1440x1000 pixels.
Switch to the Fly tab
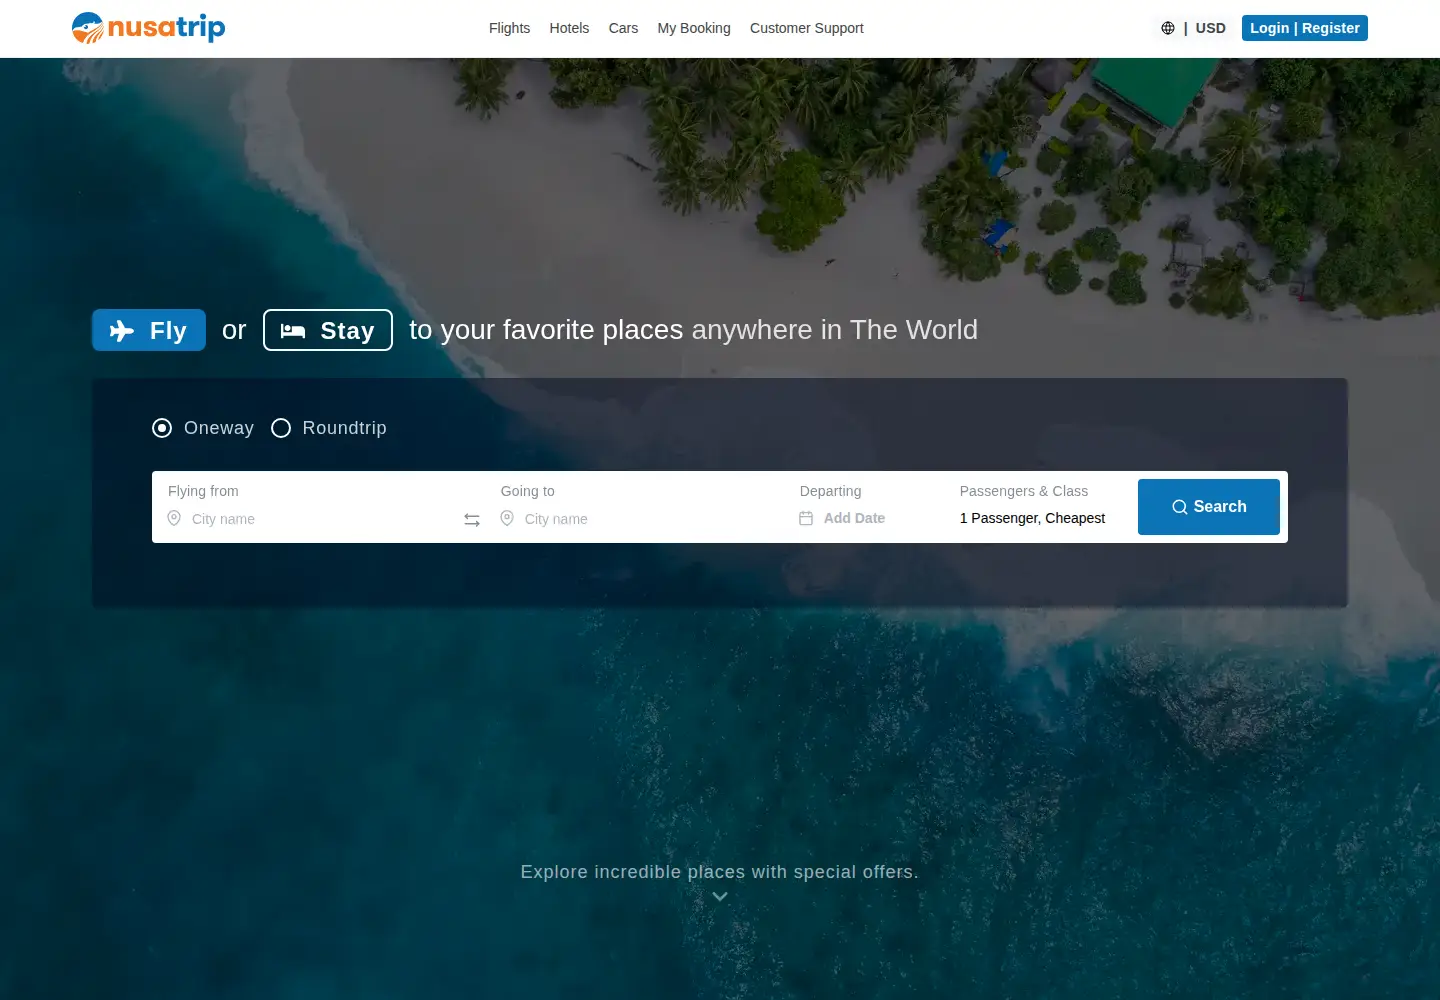(149, 330)
